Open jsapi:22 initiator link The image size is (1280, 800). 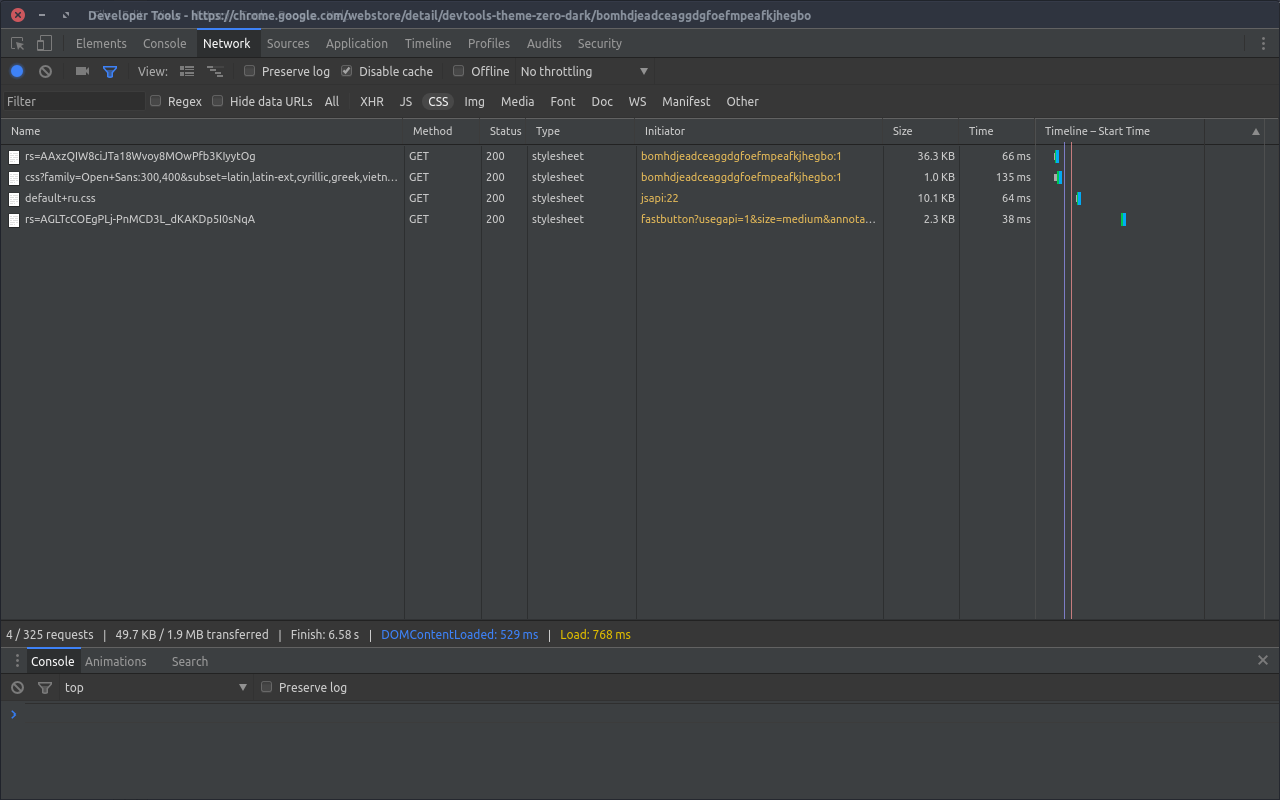(660, 198)
